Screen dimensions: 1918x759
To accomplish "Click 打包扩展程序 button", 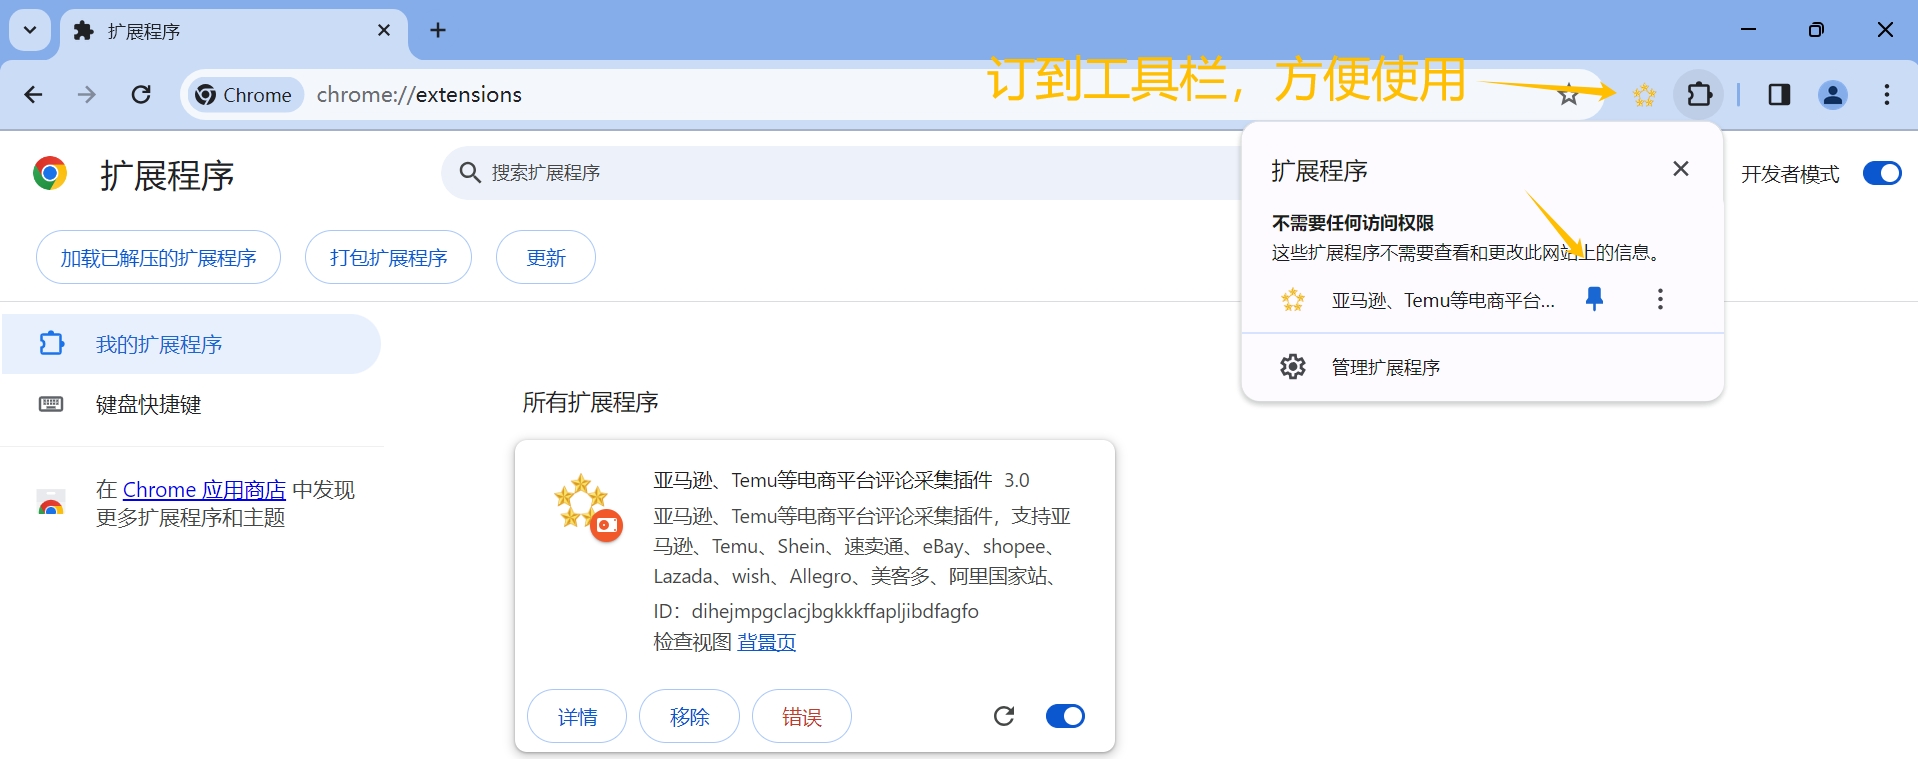I will pyautogui.click(x=388, y=258).
